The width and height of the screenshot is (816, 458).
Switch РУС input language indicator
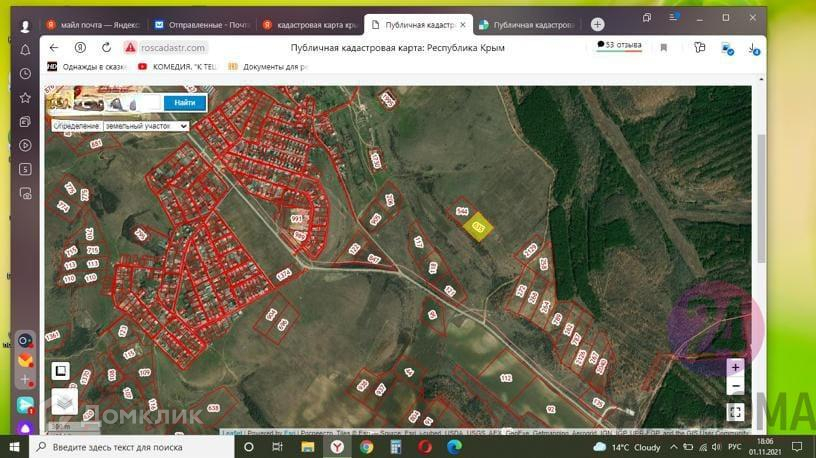[x=734, y=447]
